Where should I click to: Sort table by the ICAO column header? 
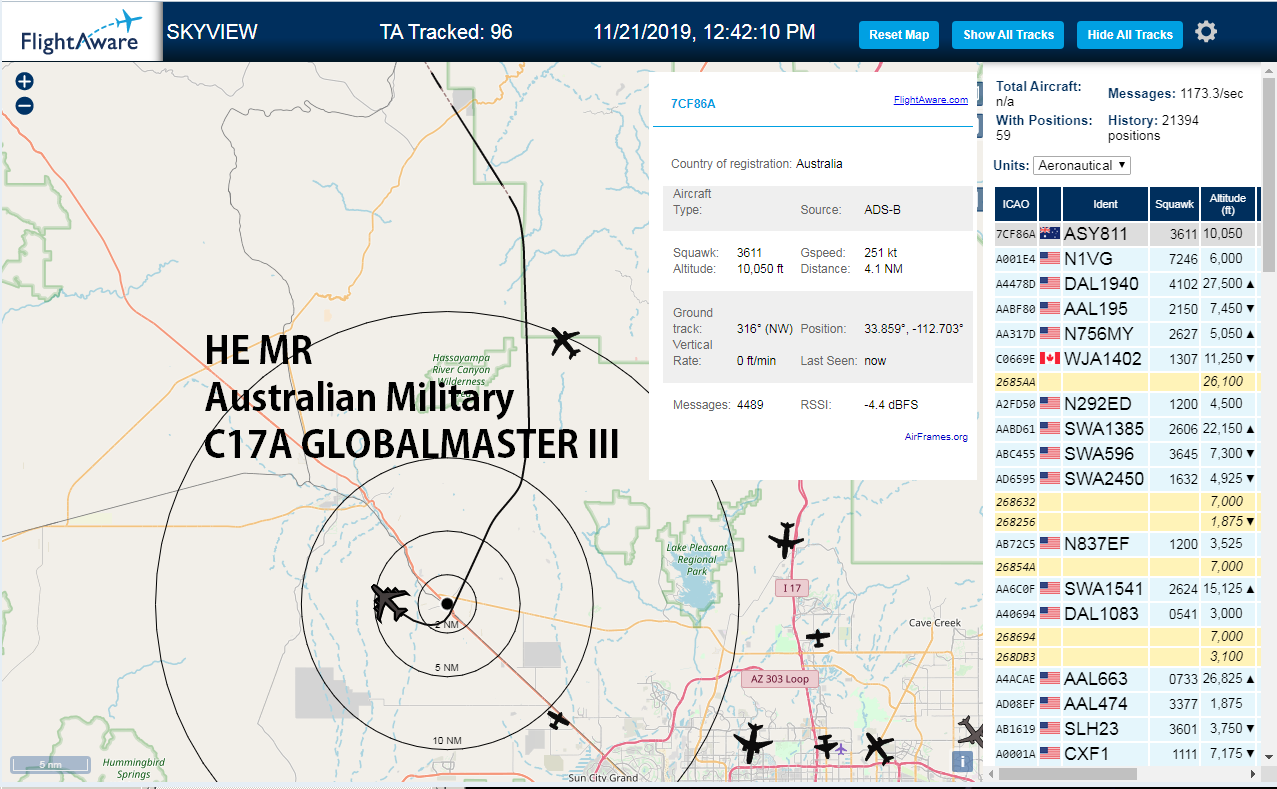1016,204
